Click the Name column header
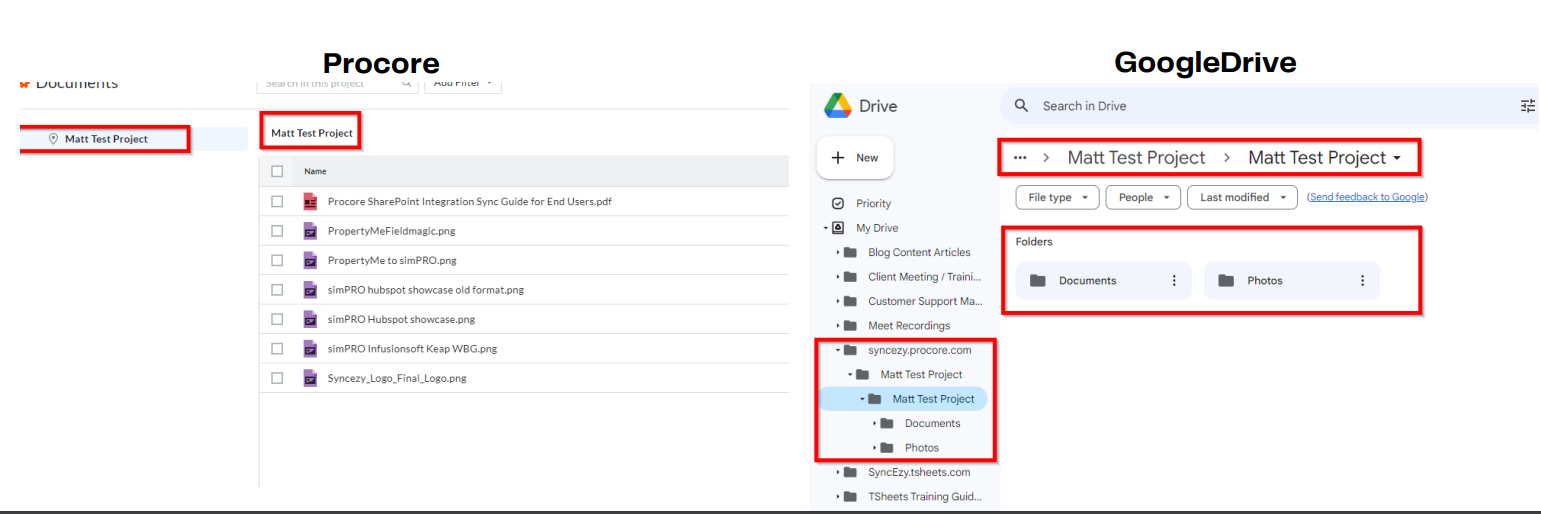The width and height of the screenshot is (1541, 514). [x=316, y=171]
